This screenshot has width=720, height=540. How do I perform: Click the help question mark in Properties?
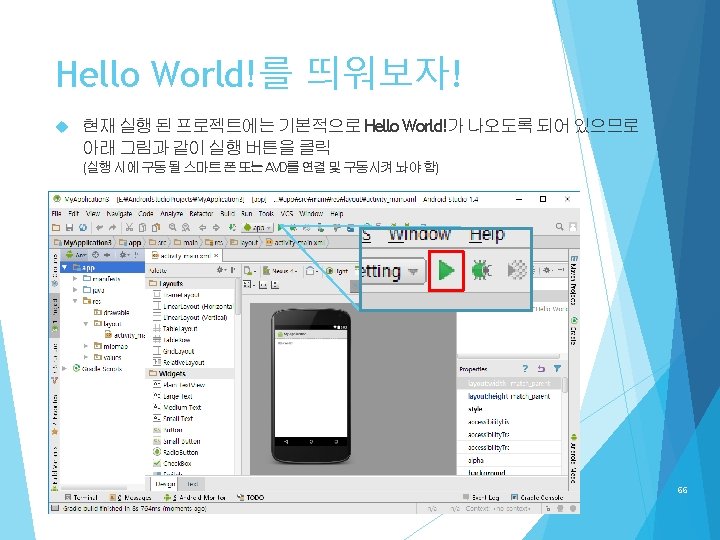pos(525,368)
